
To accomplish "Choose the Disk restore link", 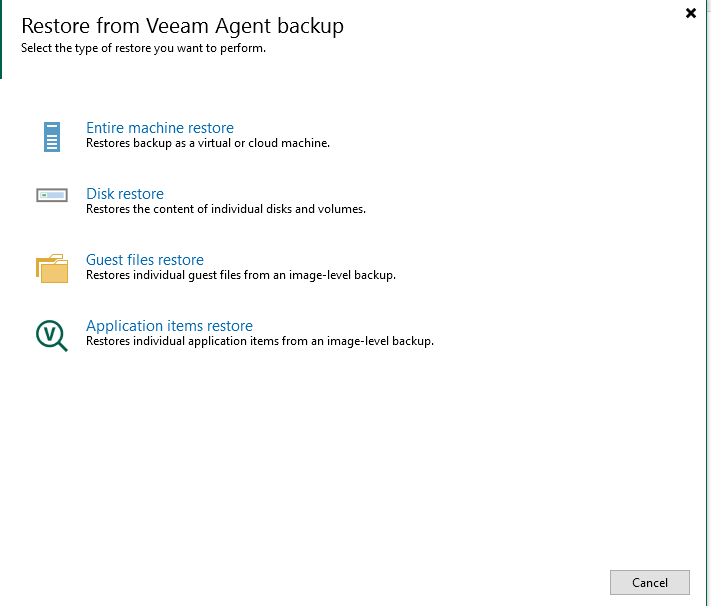I will point(125,194).
